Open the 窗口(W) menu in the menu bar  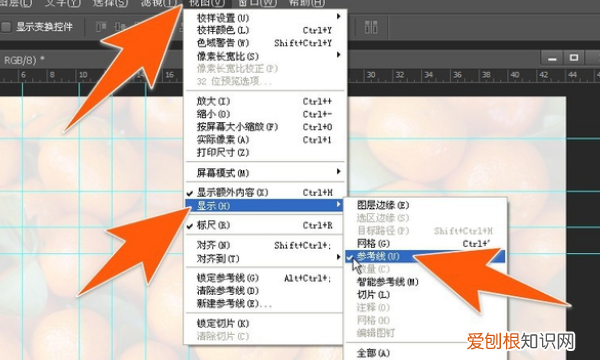click(257, 3)
